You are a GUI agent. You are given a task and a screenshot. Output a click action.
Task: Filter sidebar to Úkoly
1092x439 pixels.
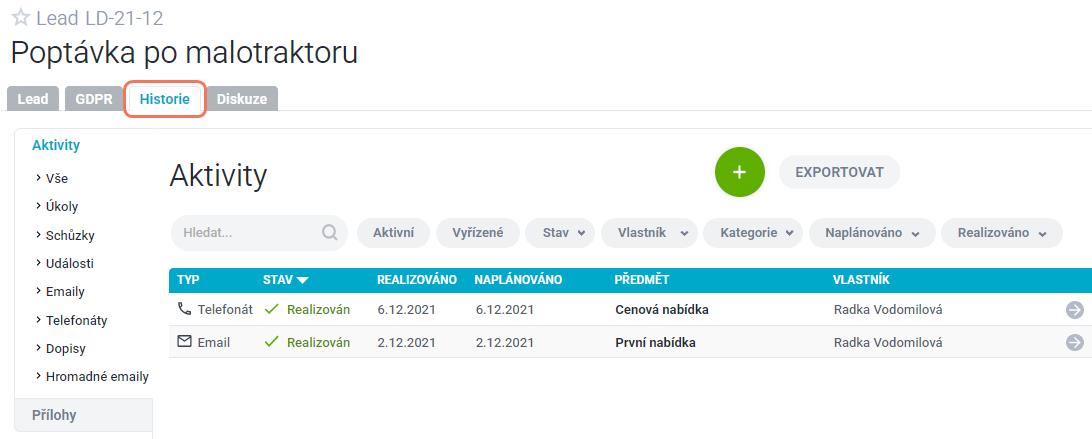coord(61,207)
